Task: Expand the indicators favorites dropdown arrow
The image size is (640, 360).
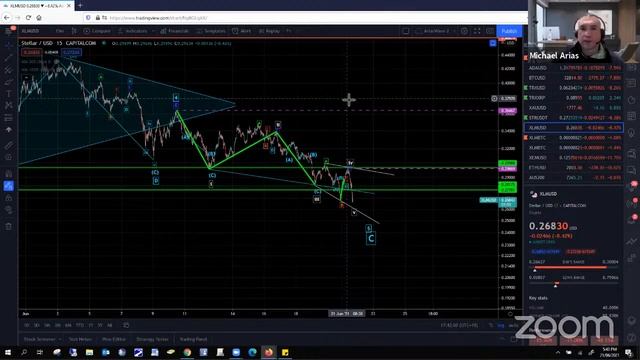Action: click(x=153, y=31)
